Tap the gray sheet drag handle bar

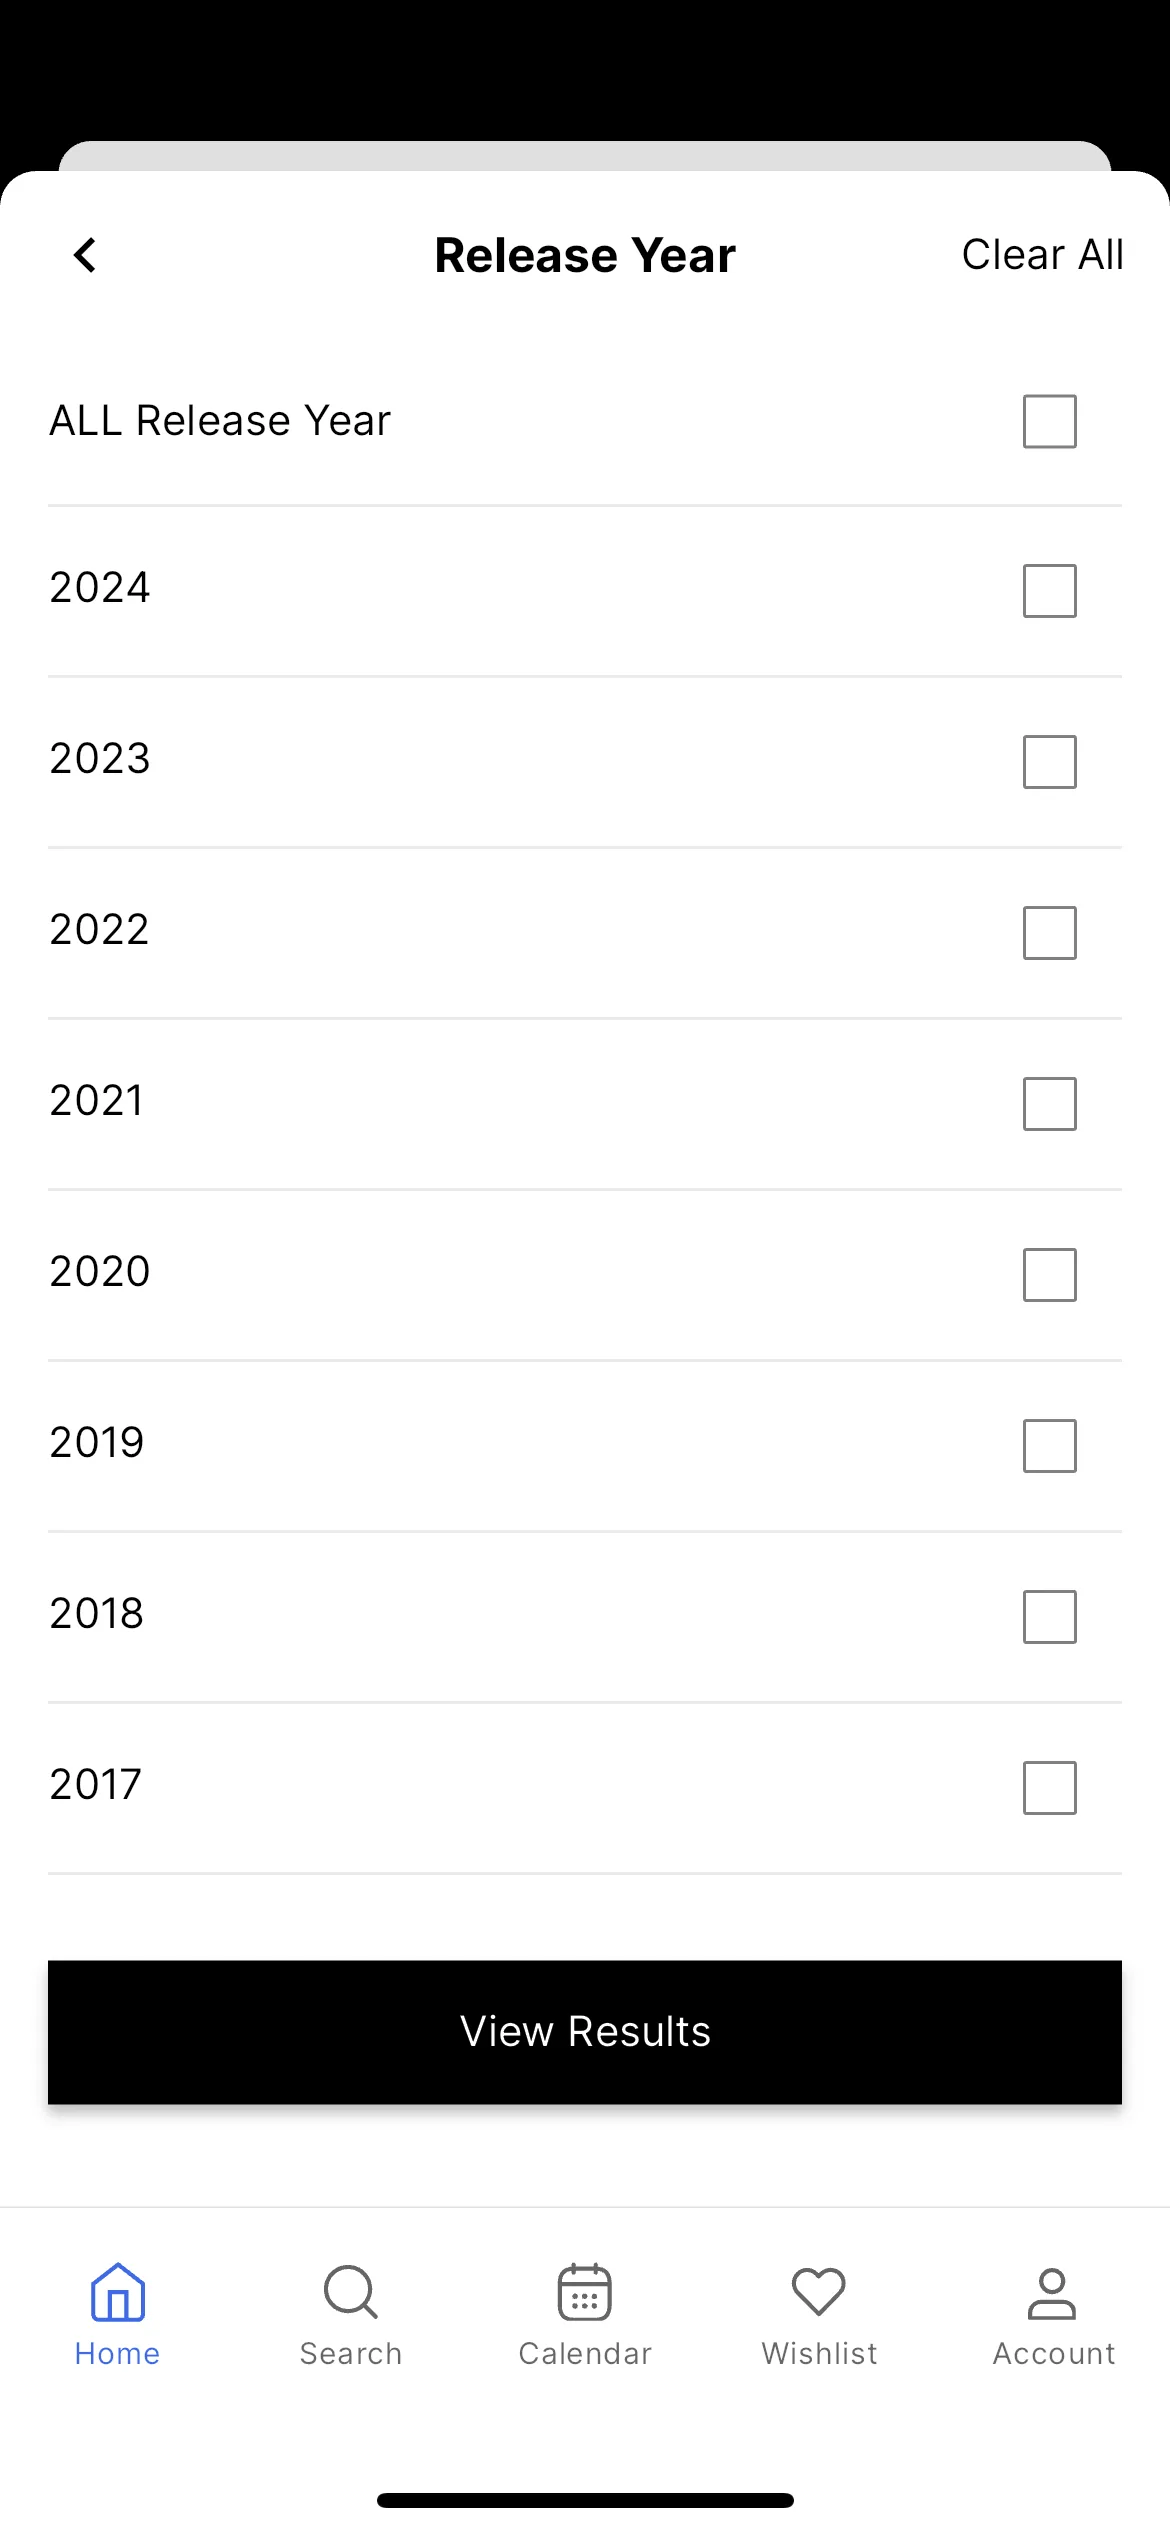click(x=585, y=156)
